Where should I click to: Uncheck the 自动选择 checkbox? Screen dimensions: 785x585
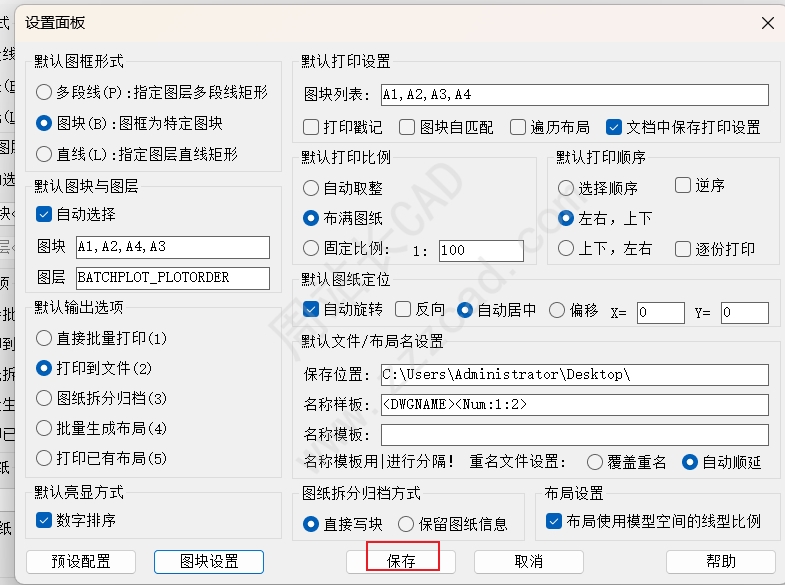(x=44, y=214)
